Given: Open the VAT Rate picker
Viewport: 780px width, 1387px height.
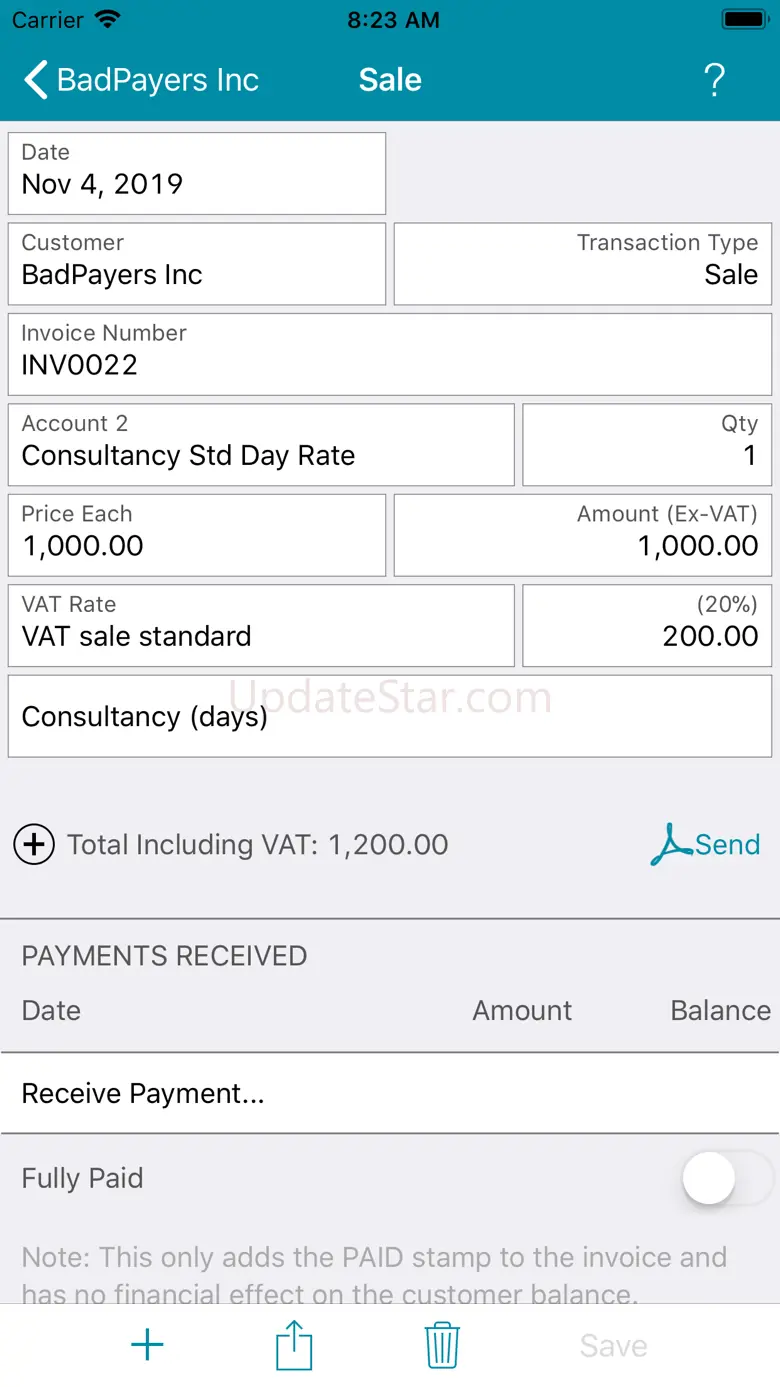Looking at the screenshot, I should (261, 626).
